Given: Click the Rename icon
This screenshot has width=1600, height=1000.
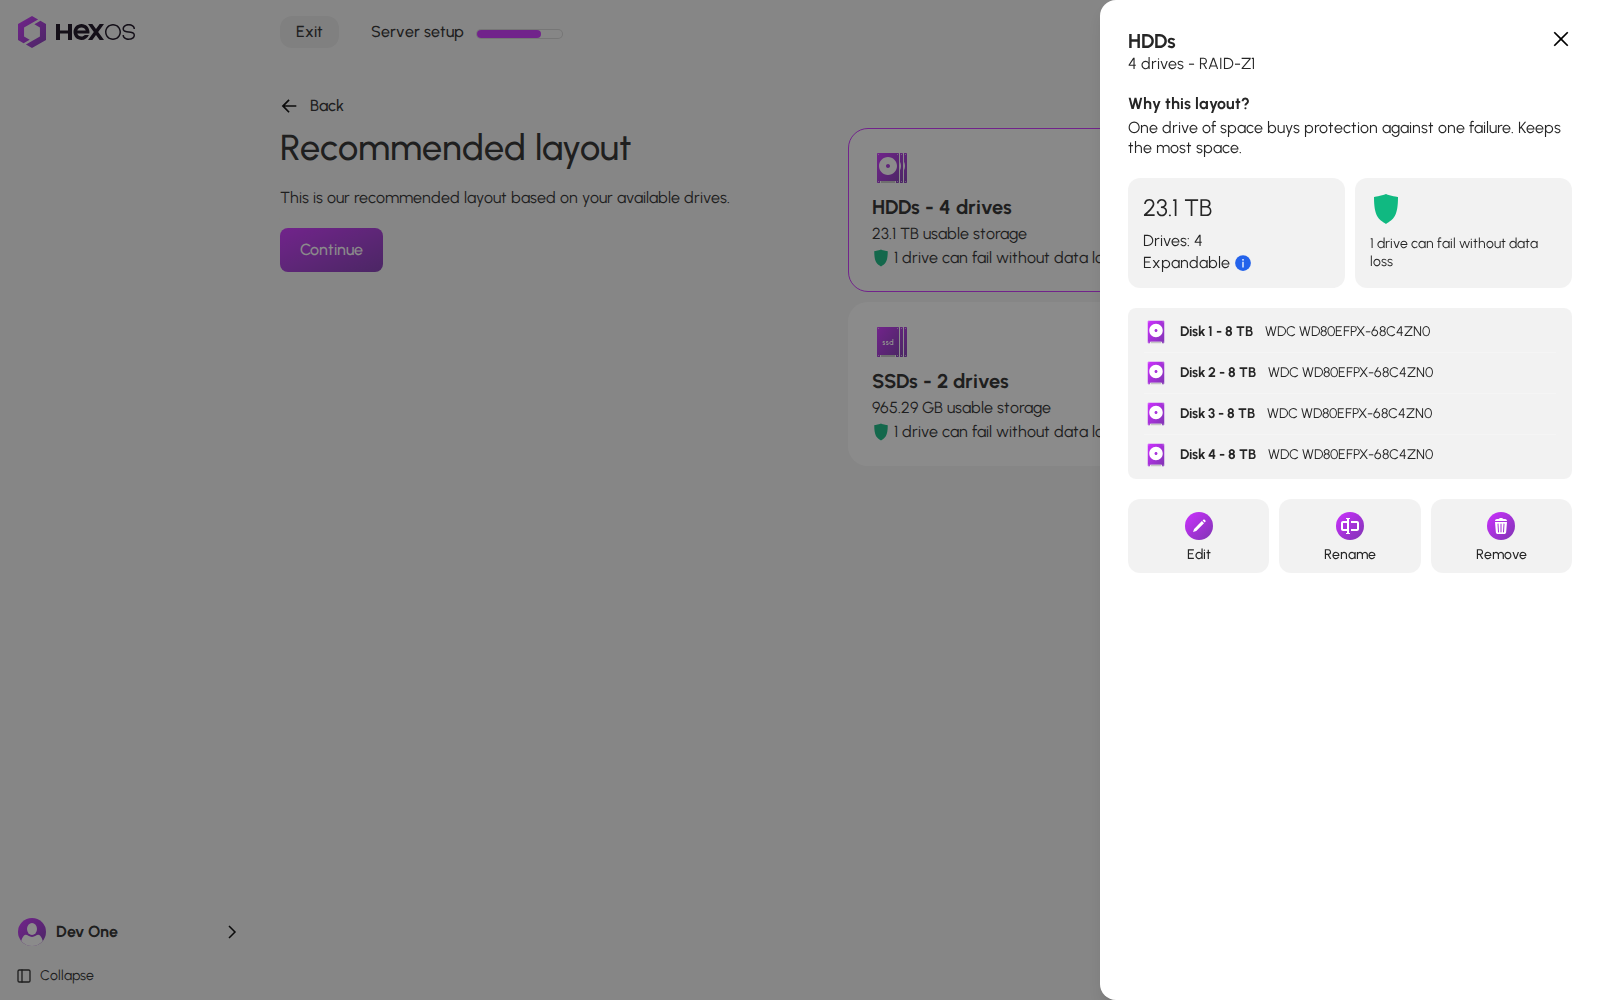Looking at the screenshot, I should click(1350, 526).
